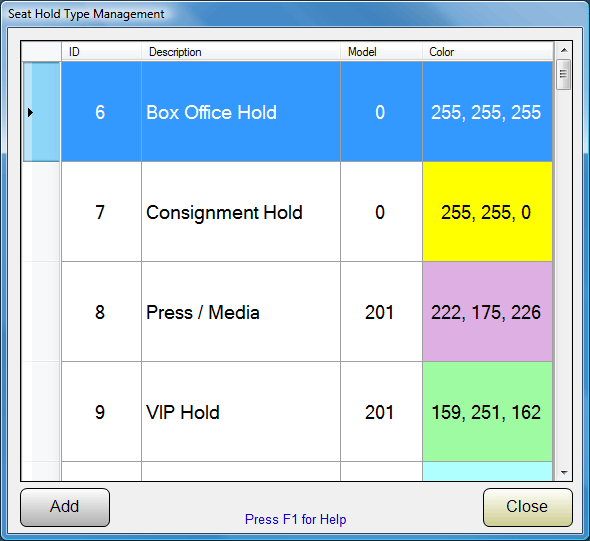Select the pink 222, 175, 226 color cell
Screen dimensions: 590x541
[x=487, y=312]
